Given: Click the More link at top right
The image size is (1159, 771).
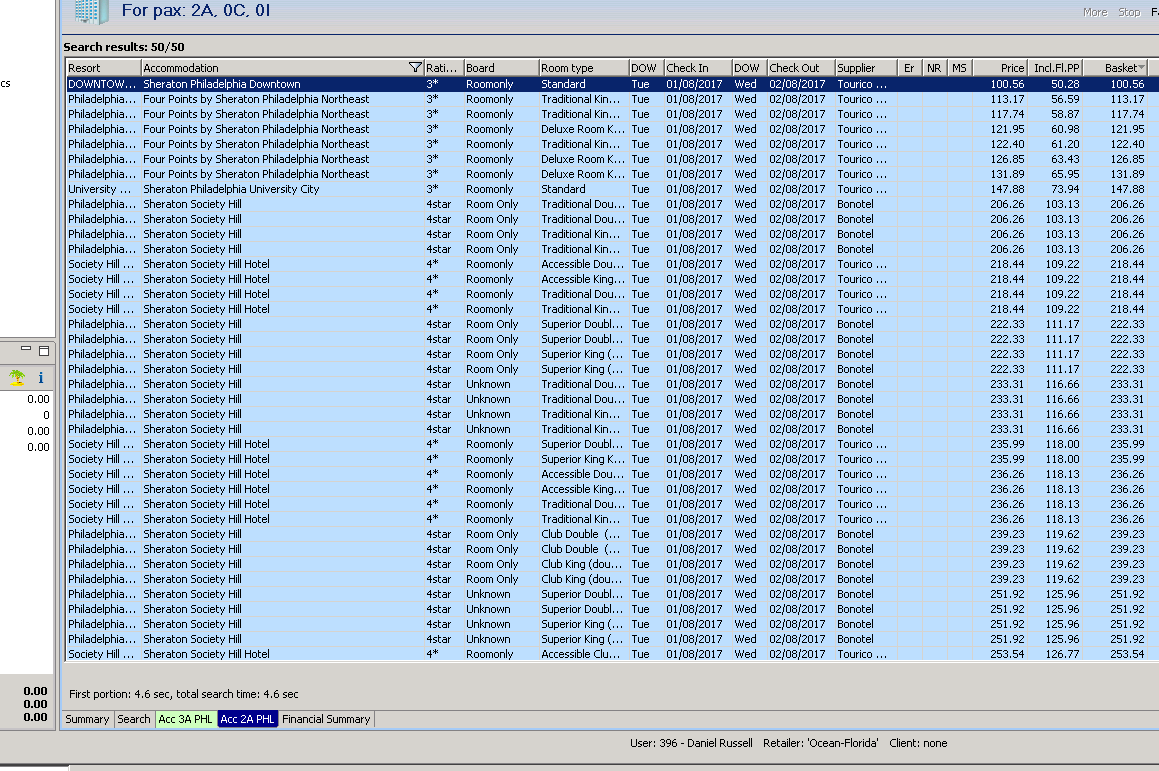Looking at the screenshot, I should point(1095,12).
